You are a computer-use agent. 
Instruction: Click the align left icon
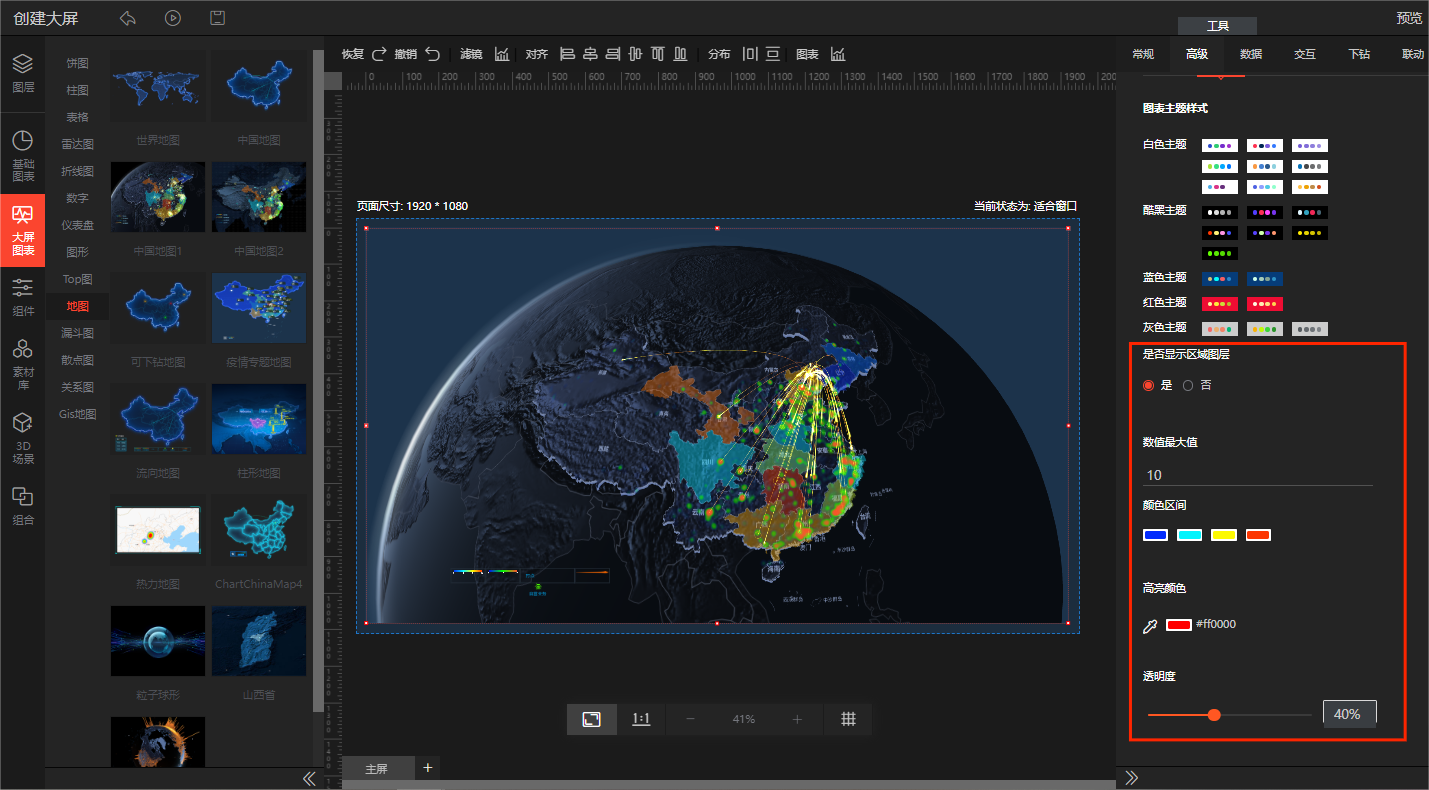[567, 54]
